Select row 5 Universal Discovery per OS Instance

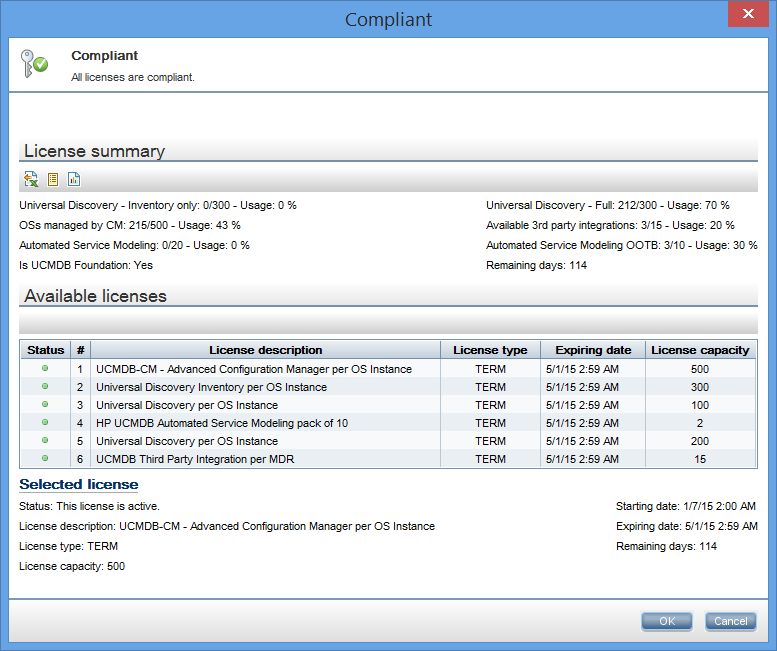point(388,441)
